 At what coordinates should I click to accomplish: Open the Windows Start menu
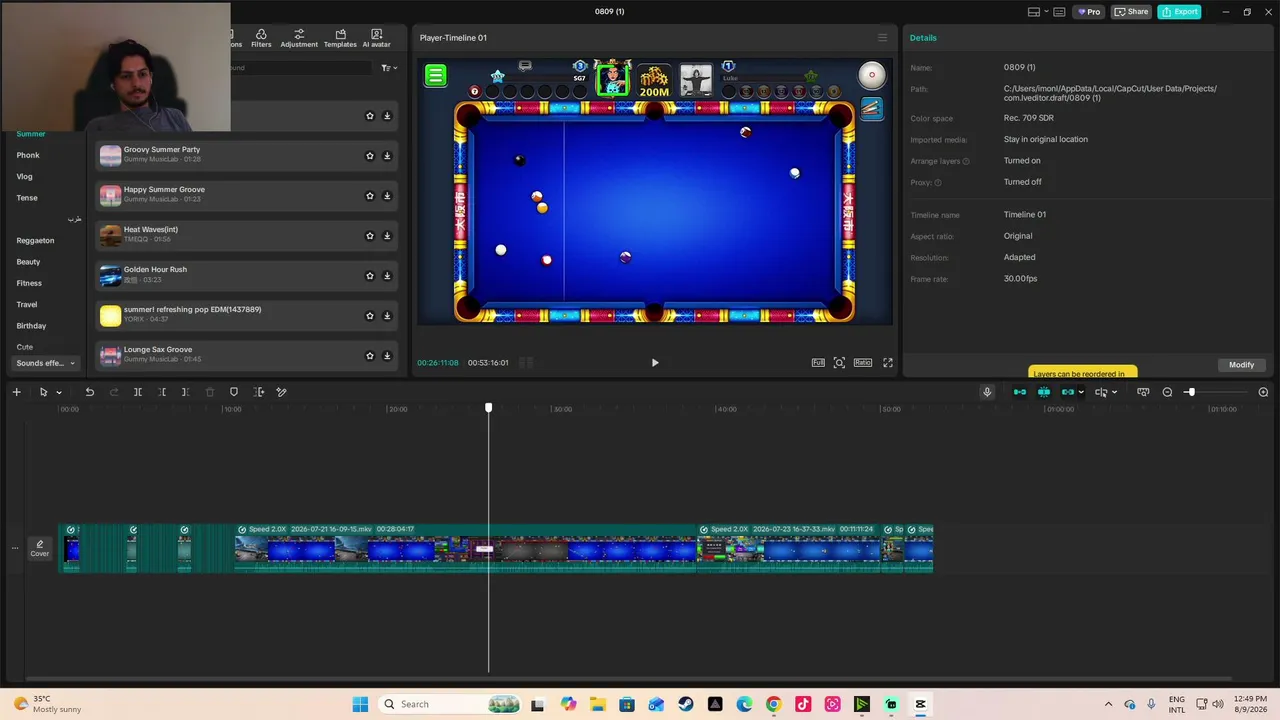360,704
